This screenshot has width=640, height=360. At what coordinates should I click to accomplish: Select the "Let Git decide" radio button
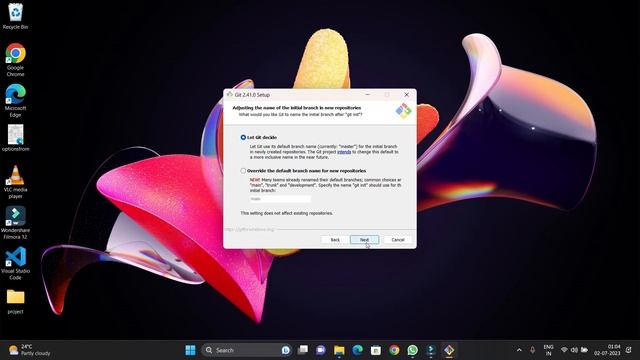(x=243, y=138)
